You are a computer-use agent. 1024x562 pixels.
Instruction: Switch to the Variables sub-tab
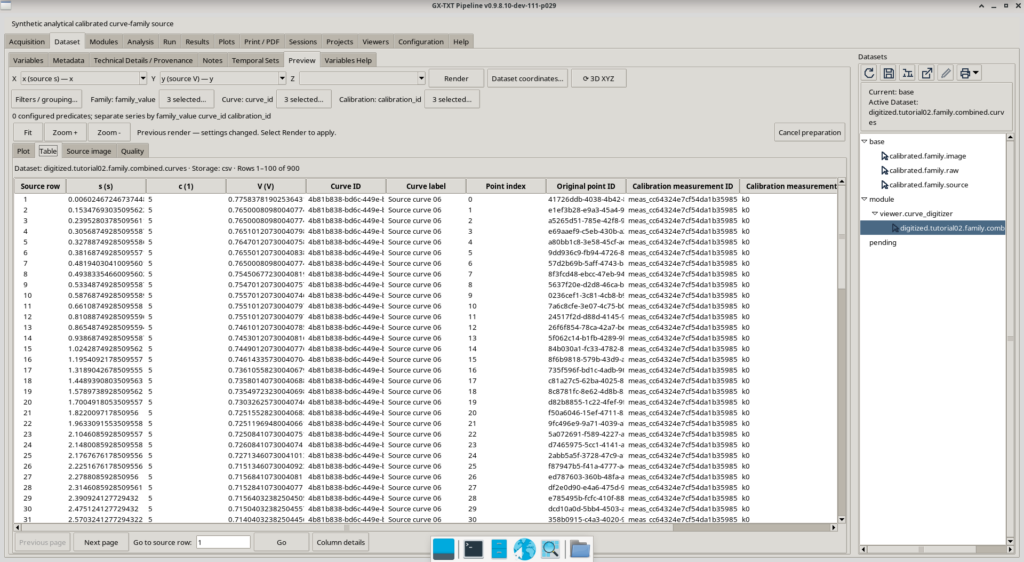28,60
